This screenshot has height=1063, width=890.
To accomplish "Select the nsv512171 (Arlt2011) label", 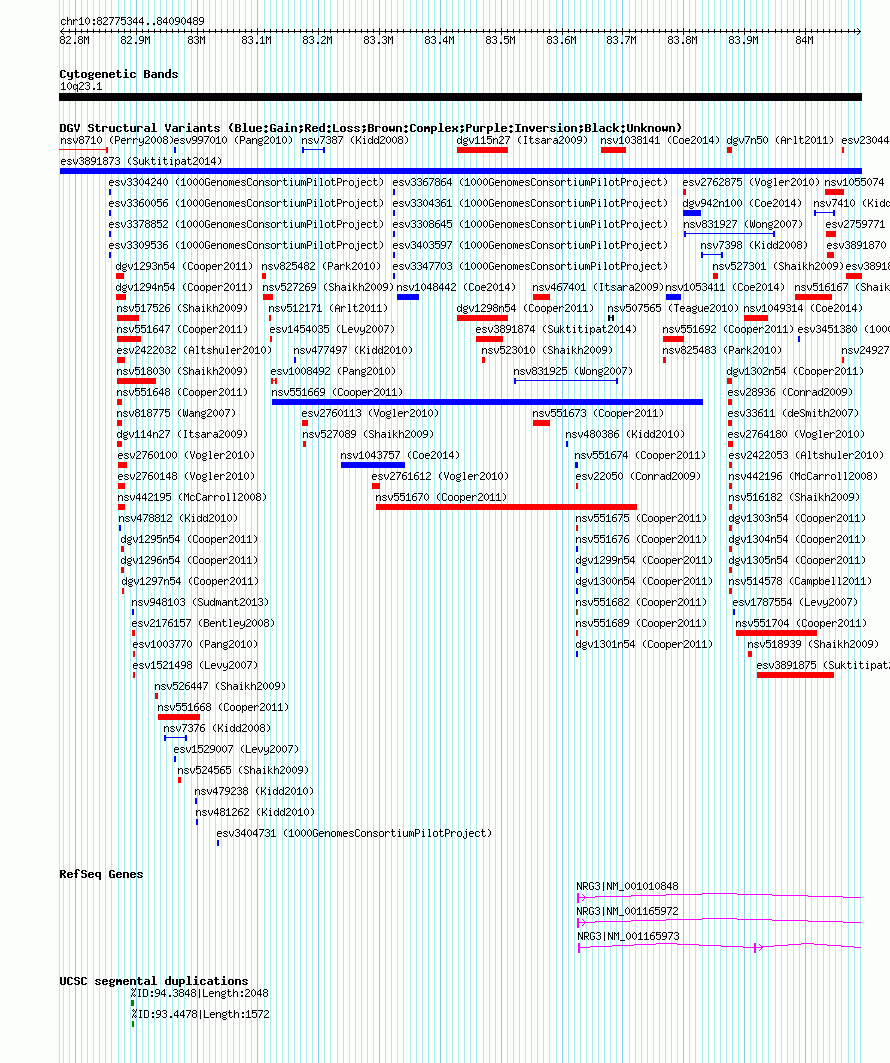I will 328,308.
